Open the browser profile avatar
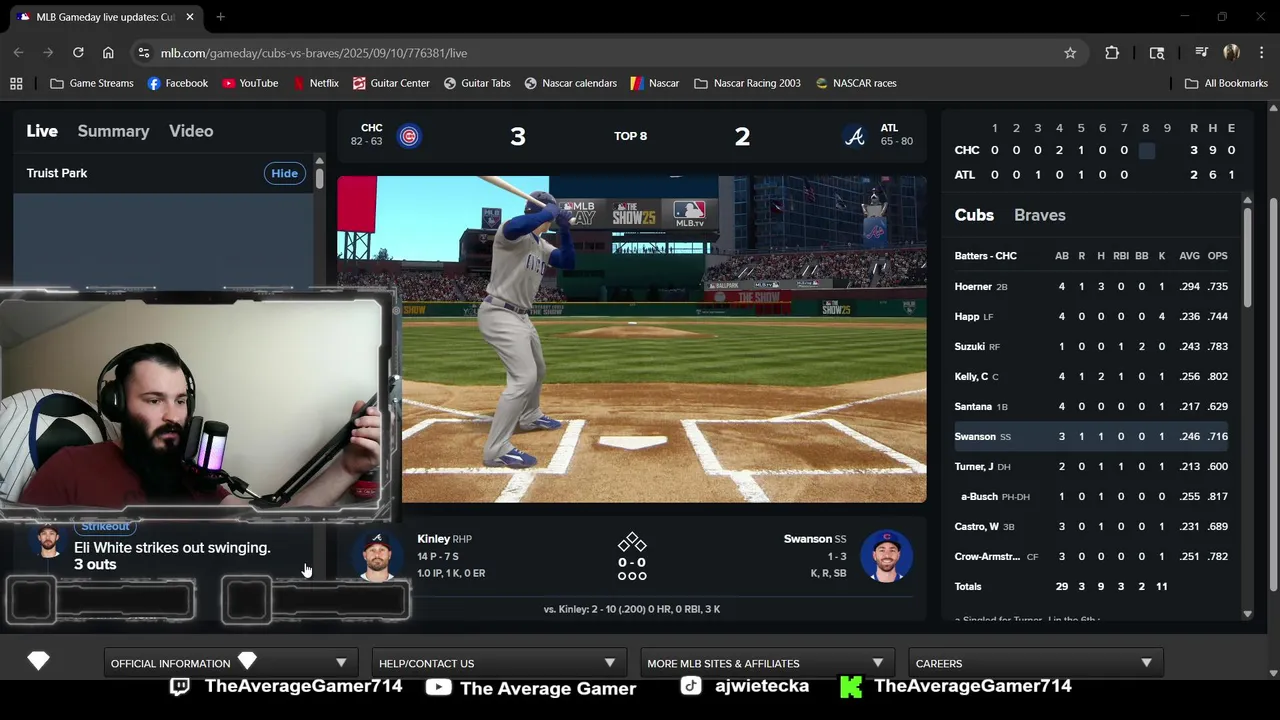The width and height of the screenshot is (1280, 720). (1231, 53)
